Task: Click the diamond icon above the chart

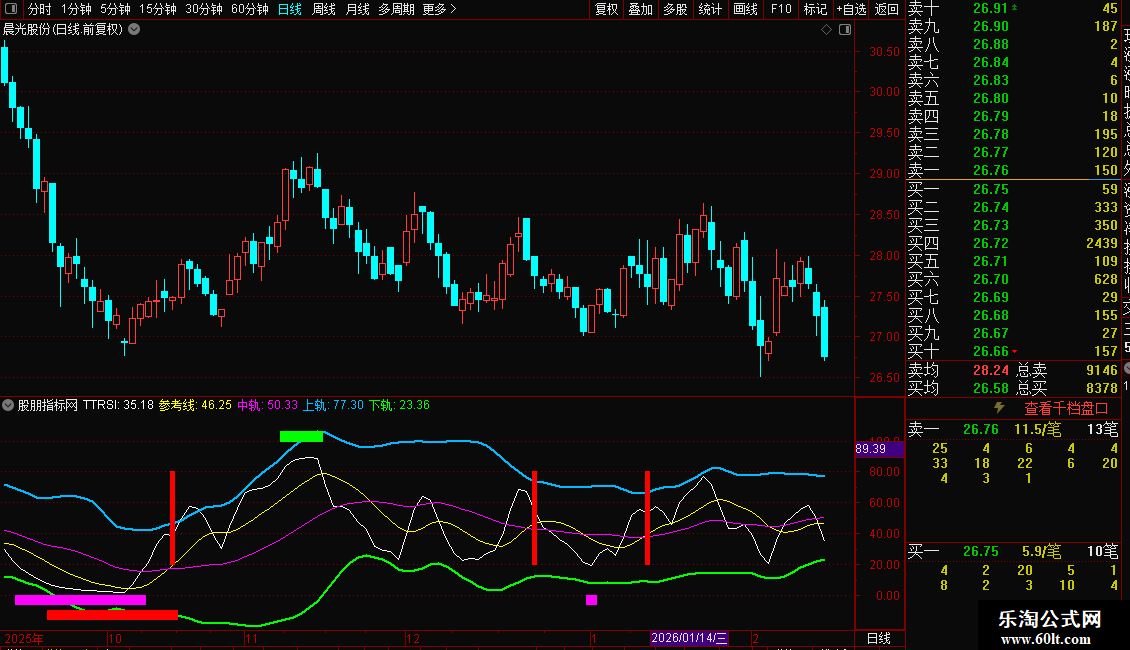Action: pyautogui.click(x=827, y=30)
